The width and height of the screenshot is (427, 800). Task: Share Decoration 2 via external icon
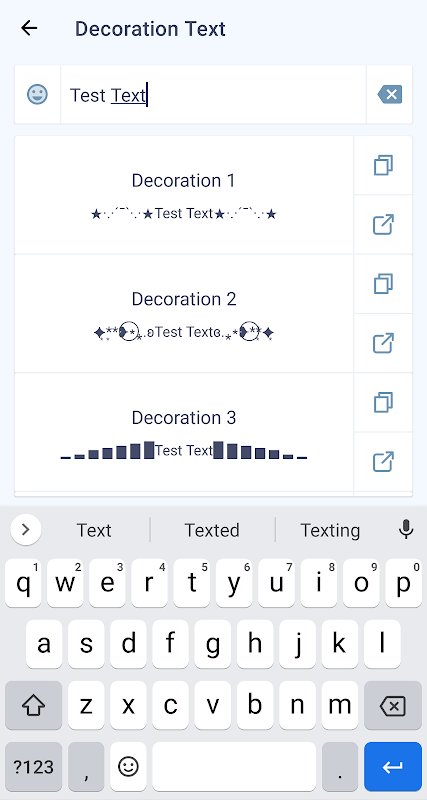[383, 343]
